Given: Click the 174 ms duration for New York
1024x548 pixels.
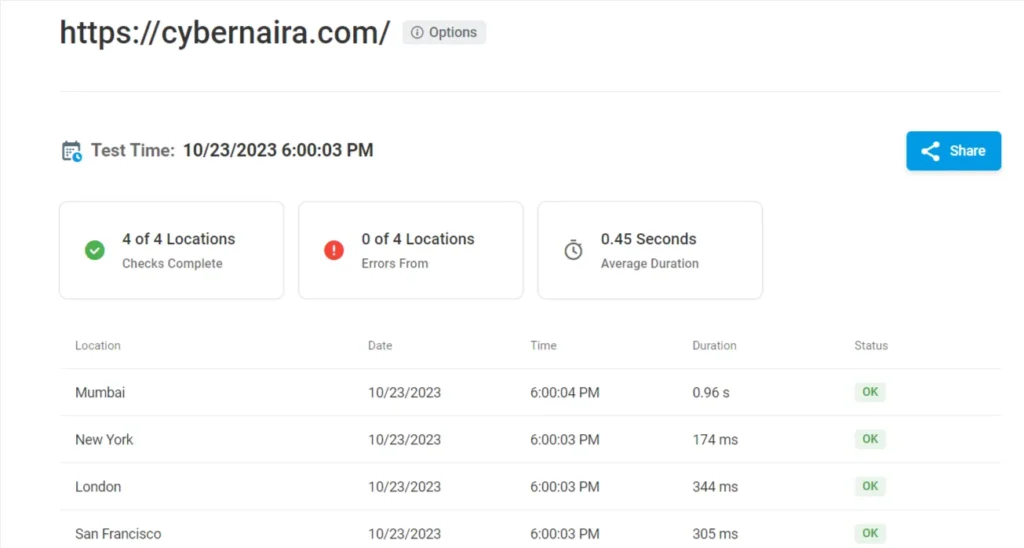Looking at the screenshot, I should pyautogui.click(x=715, y=440).
